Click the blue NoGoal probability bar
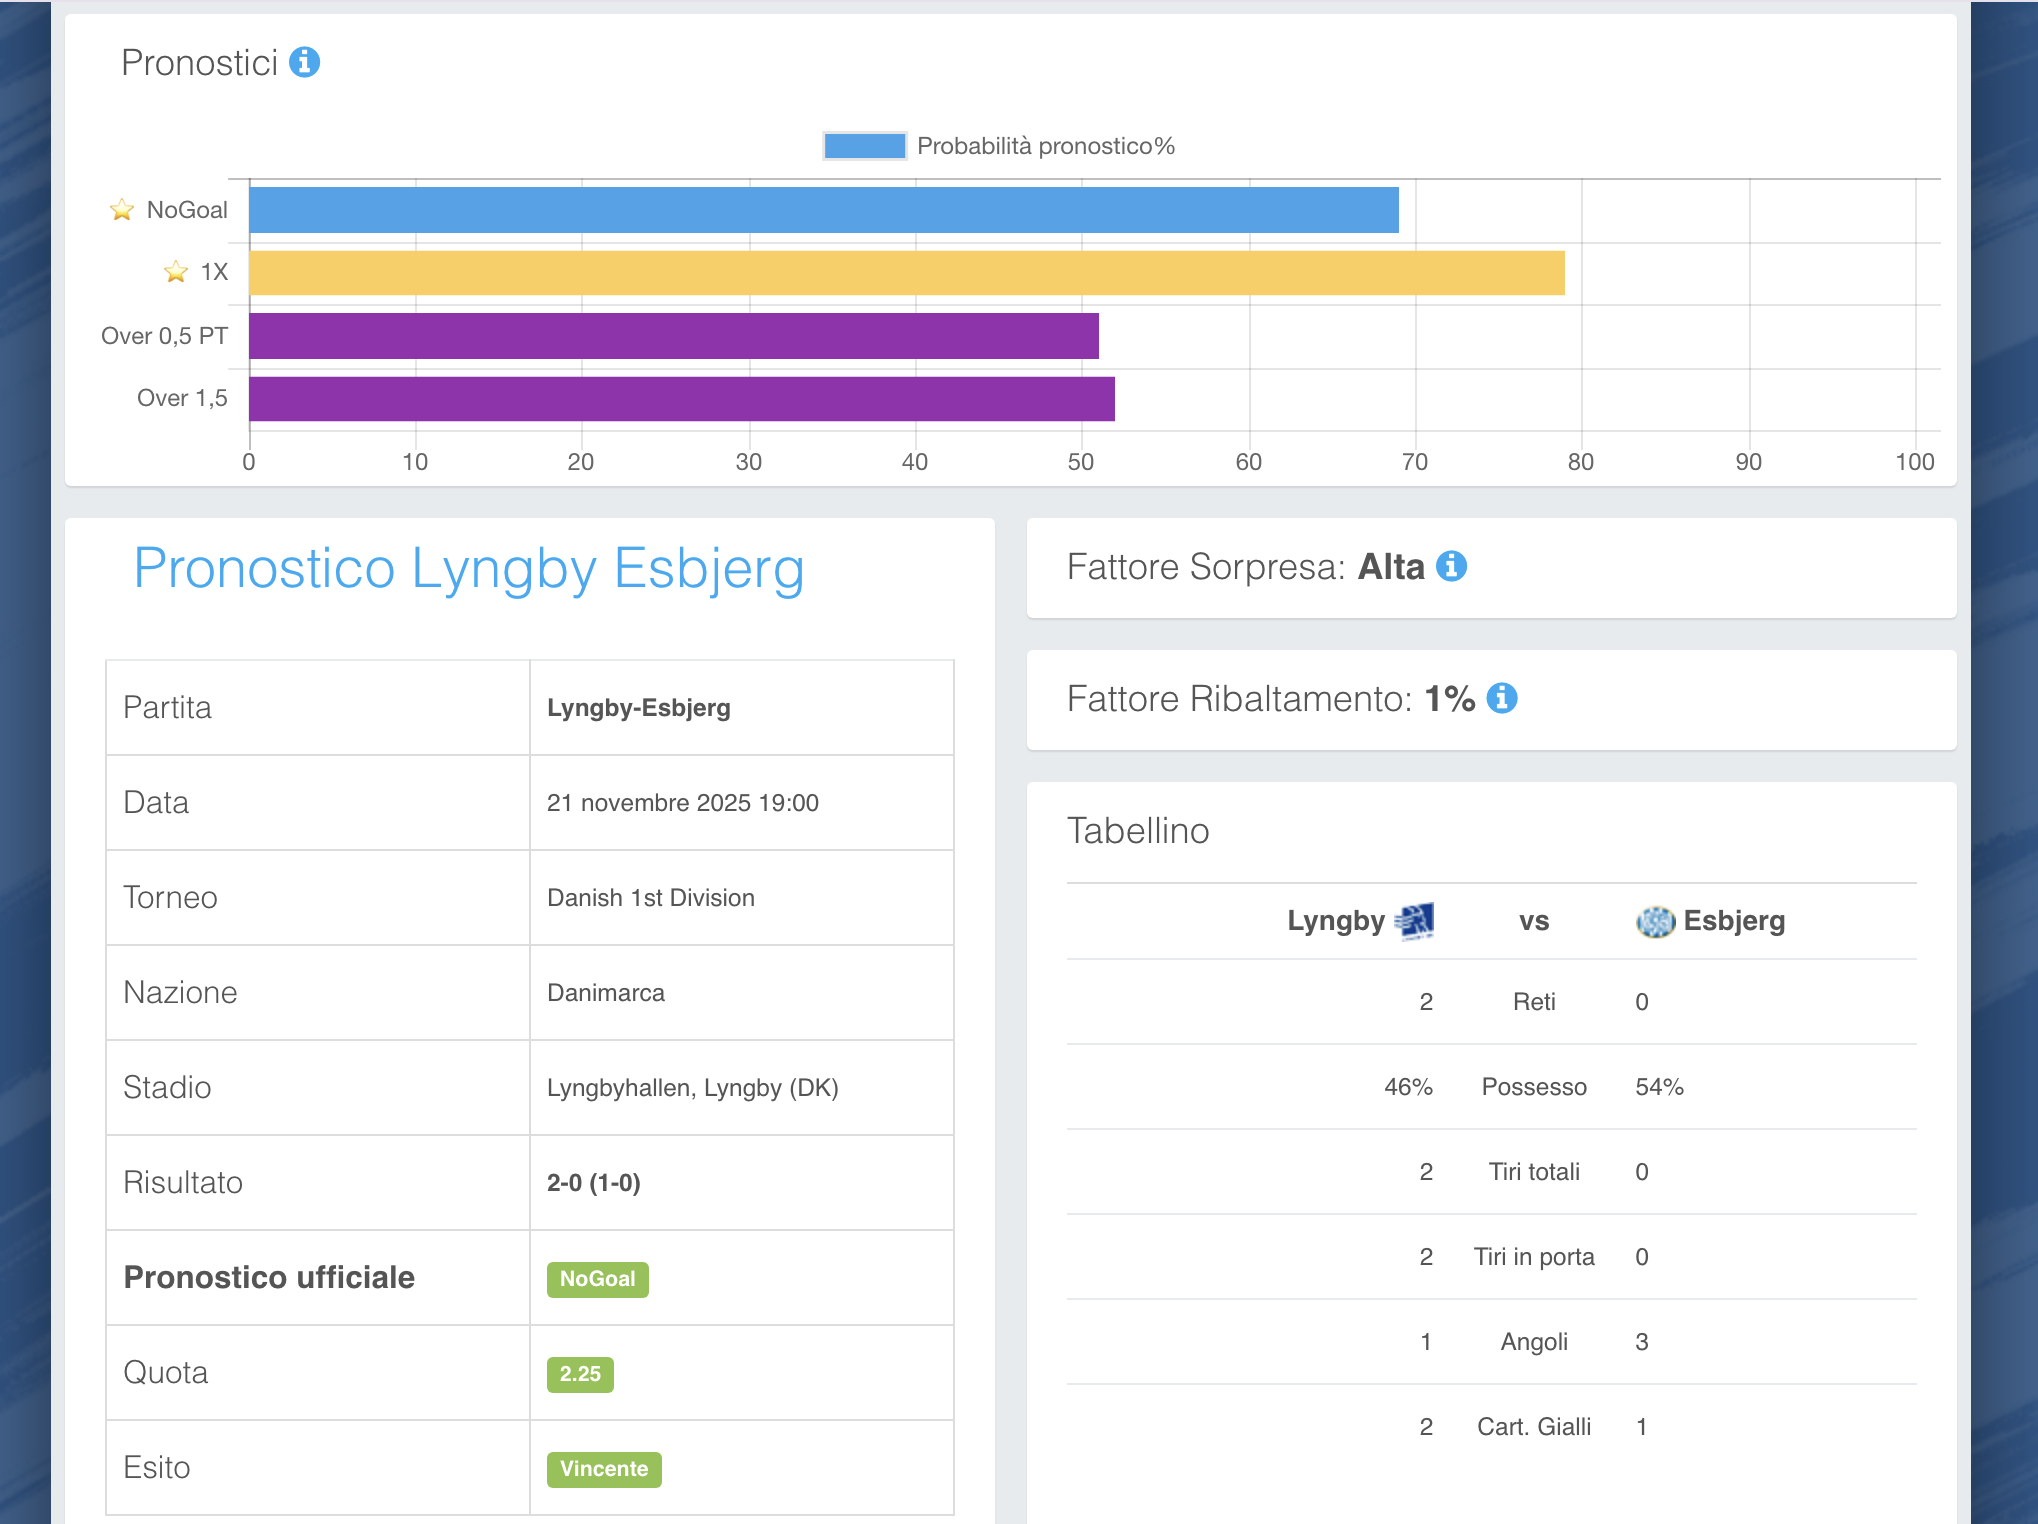Image resolution: width=2038 pixels, height=1524 pixels. click(823, 210)
